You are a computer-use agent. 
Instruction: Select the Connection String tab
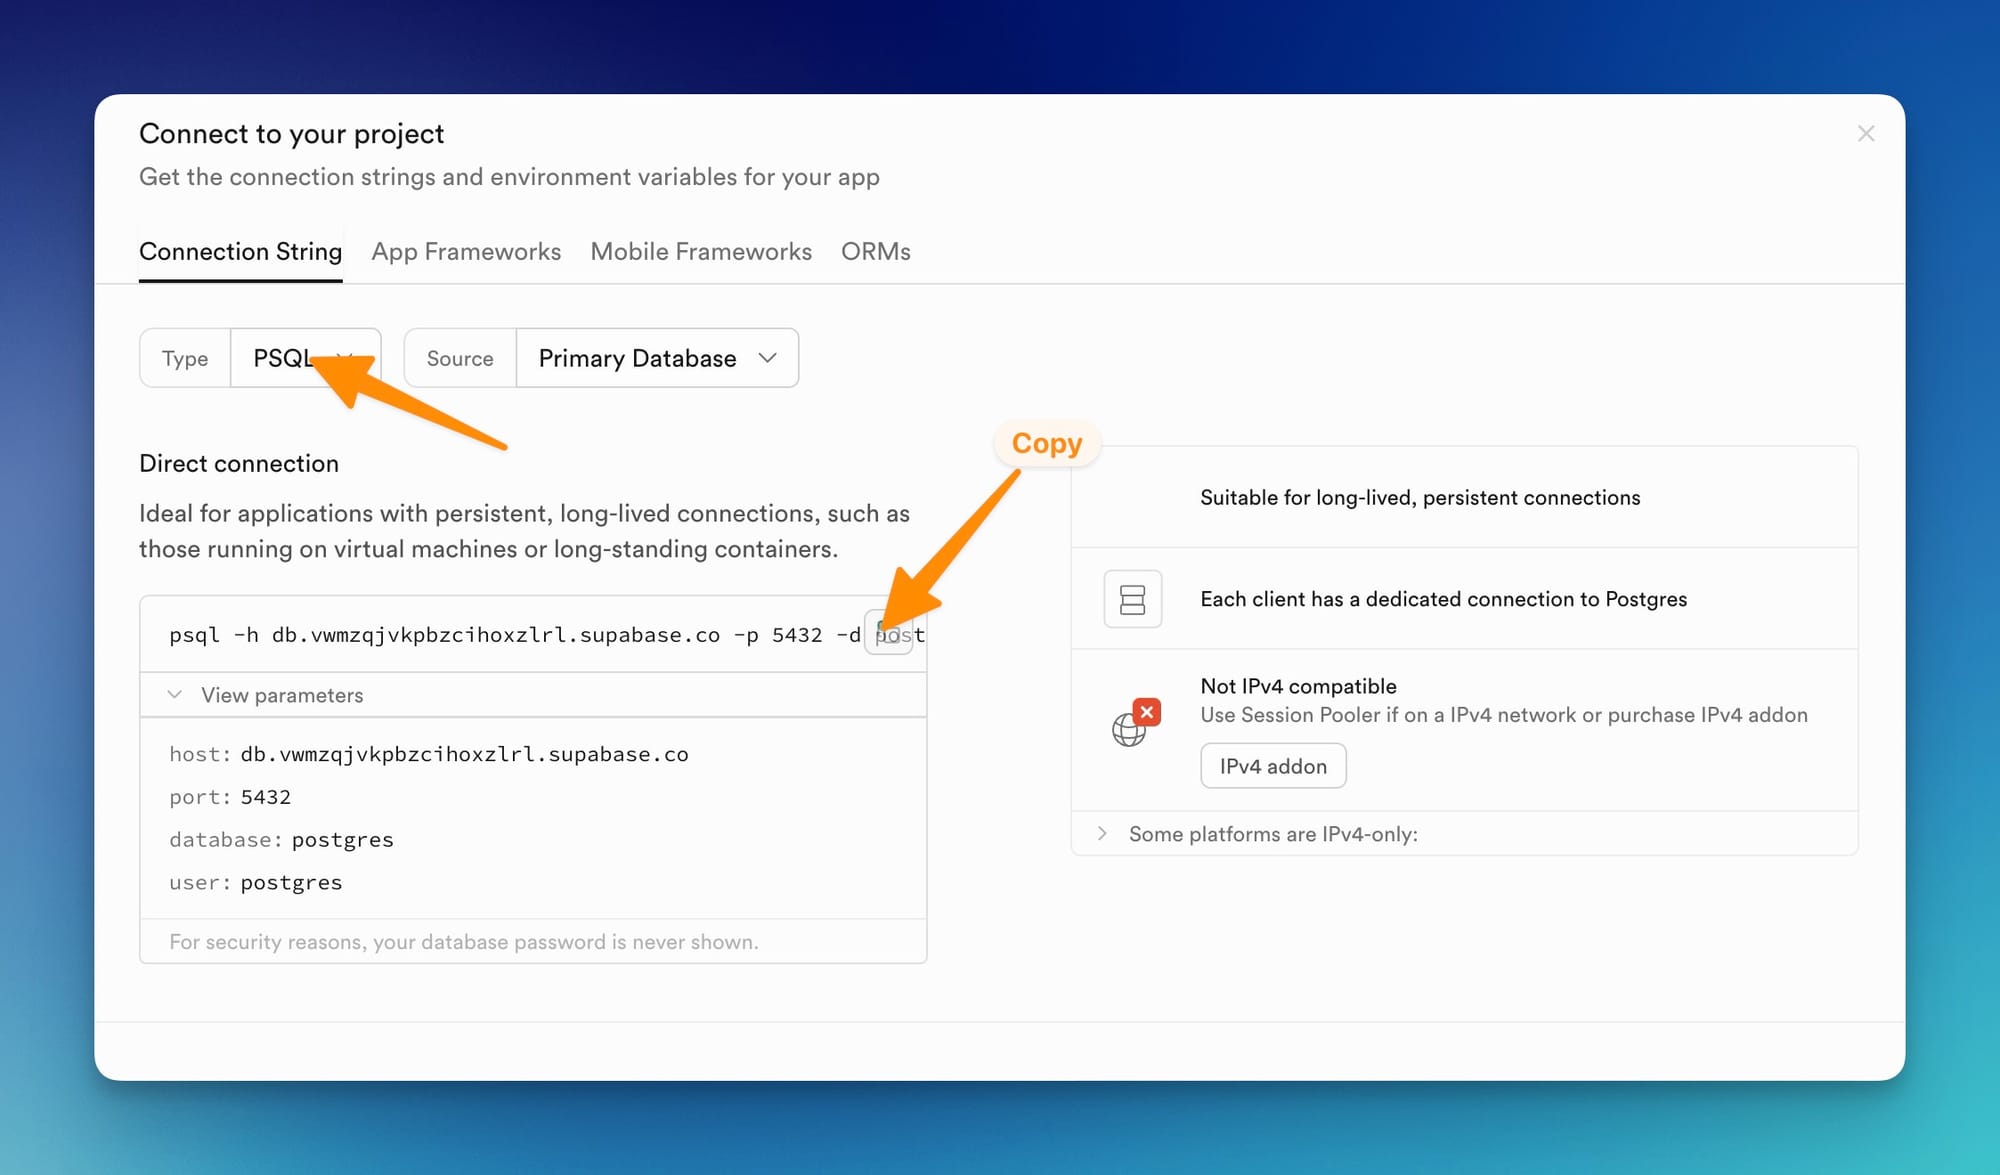pos(240,252)
